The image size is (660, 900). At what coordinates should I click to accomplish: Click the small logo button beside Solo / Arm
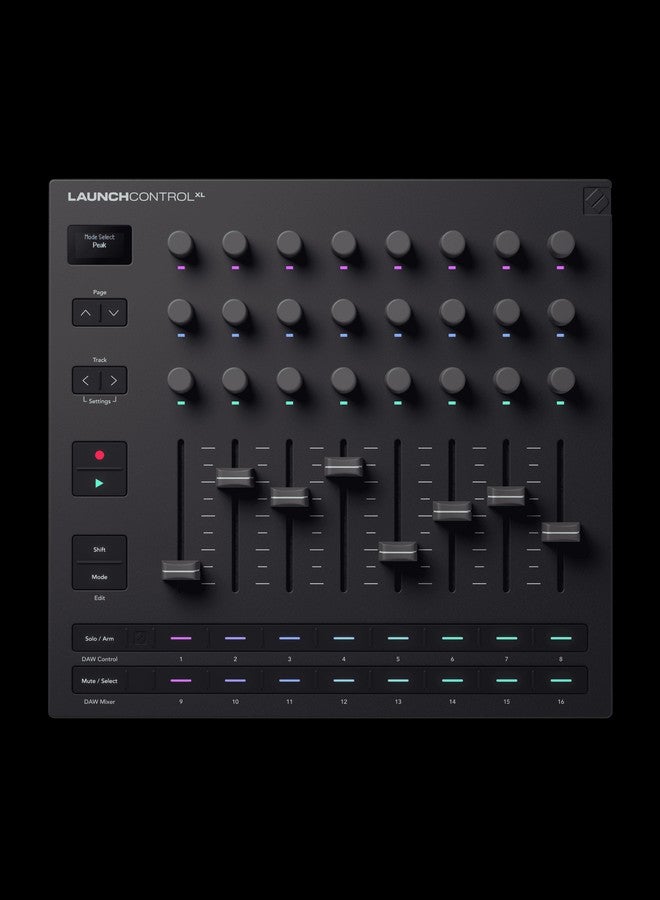pos(141,638)
